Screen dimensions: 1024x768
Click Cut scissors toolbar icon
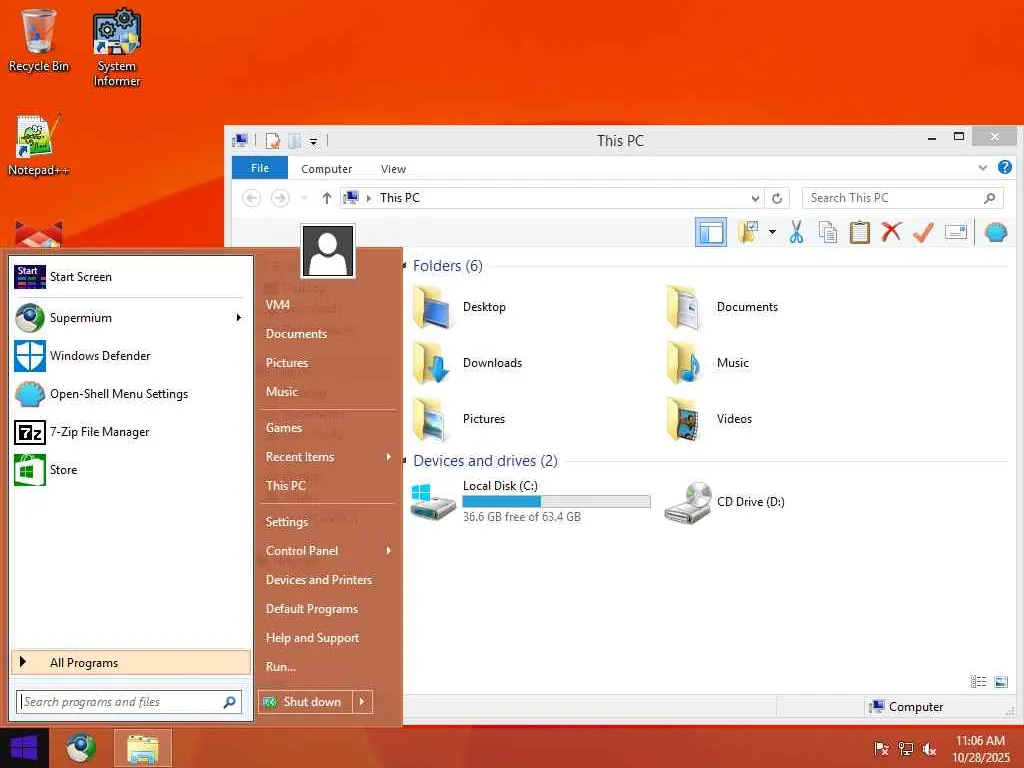point(796,232)
